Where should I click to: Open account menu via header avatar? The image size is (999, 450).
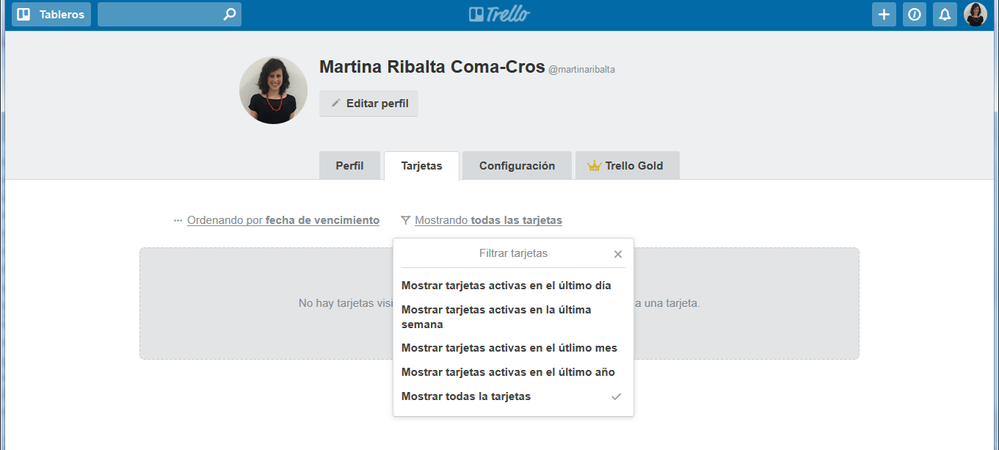click(x=975, y=14)
